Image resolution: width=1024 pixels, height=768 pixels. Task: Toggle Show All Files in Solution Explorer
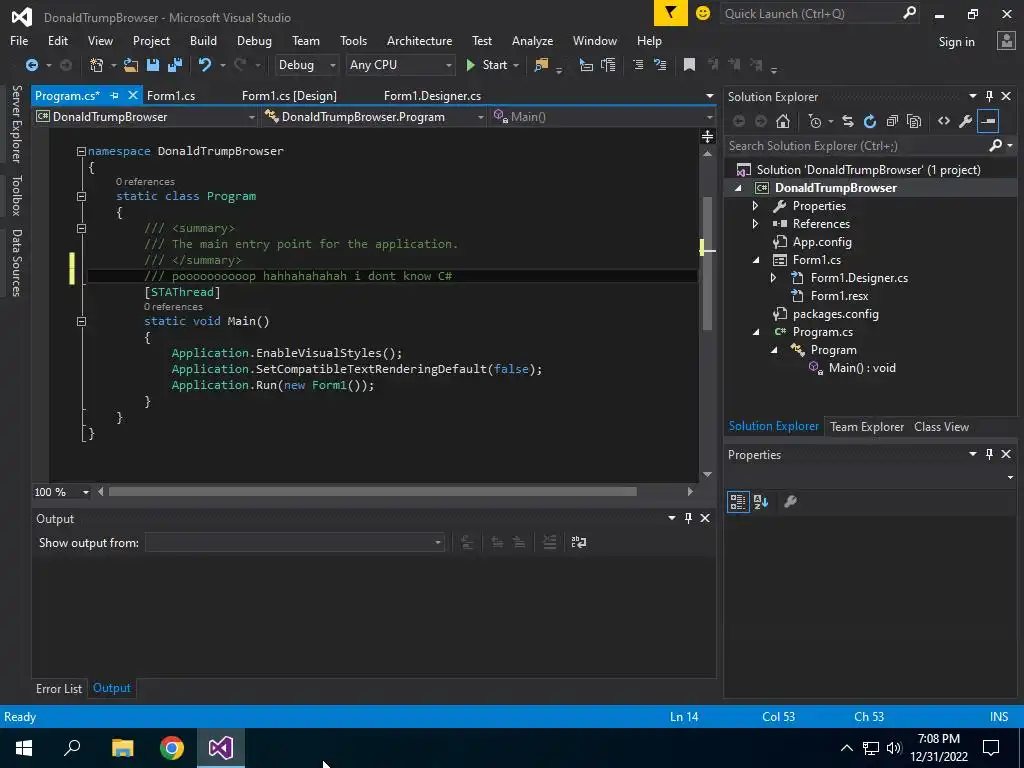coord(914,121)
